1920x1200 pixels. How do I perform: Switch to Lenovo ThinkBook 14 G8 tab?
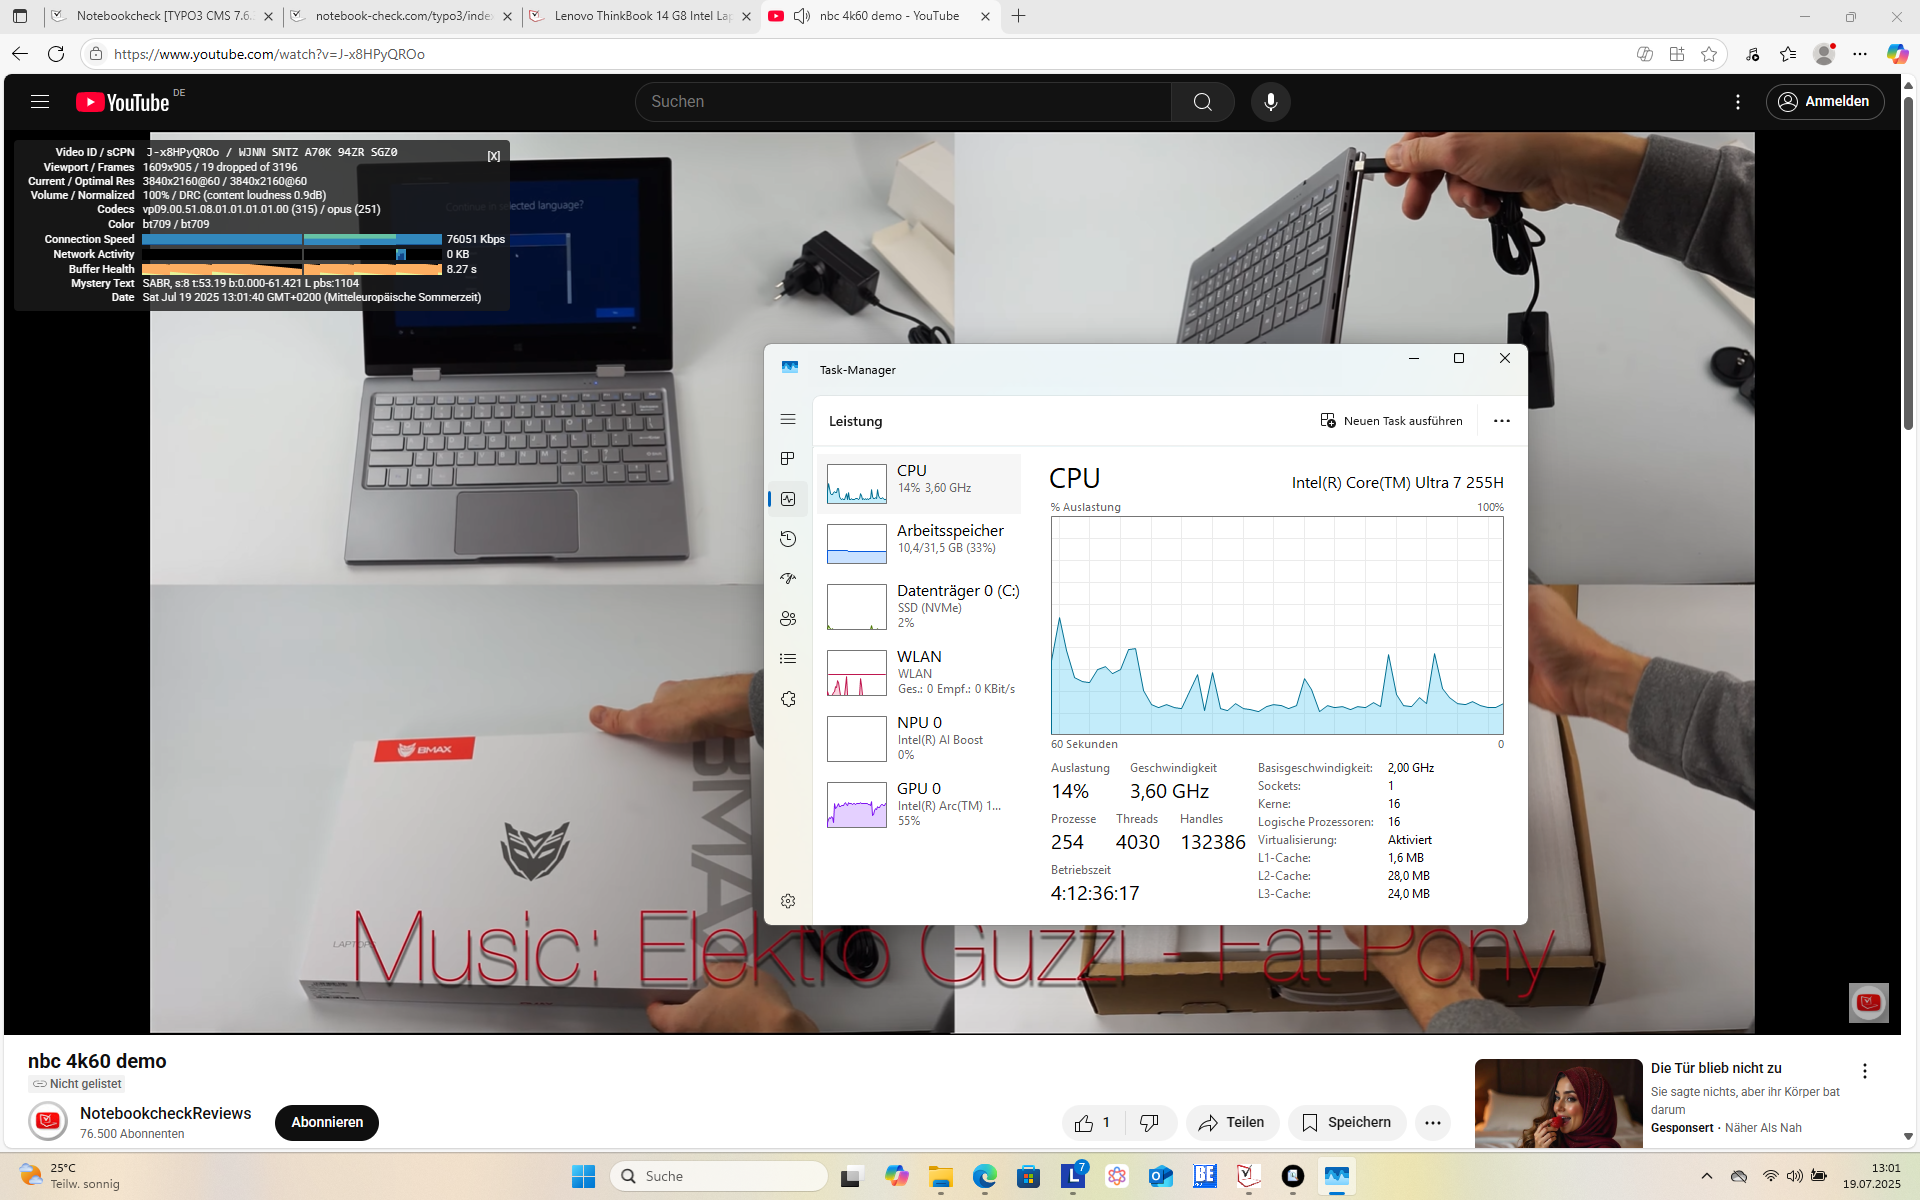coord(640,16)
